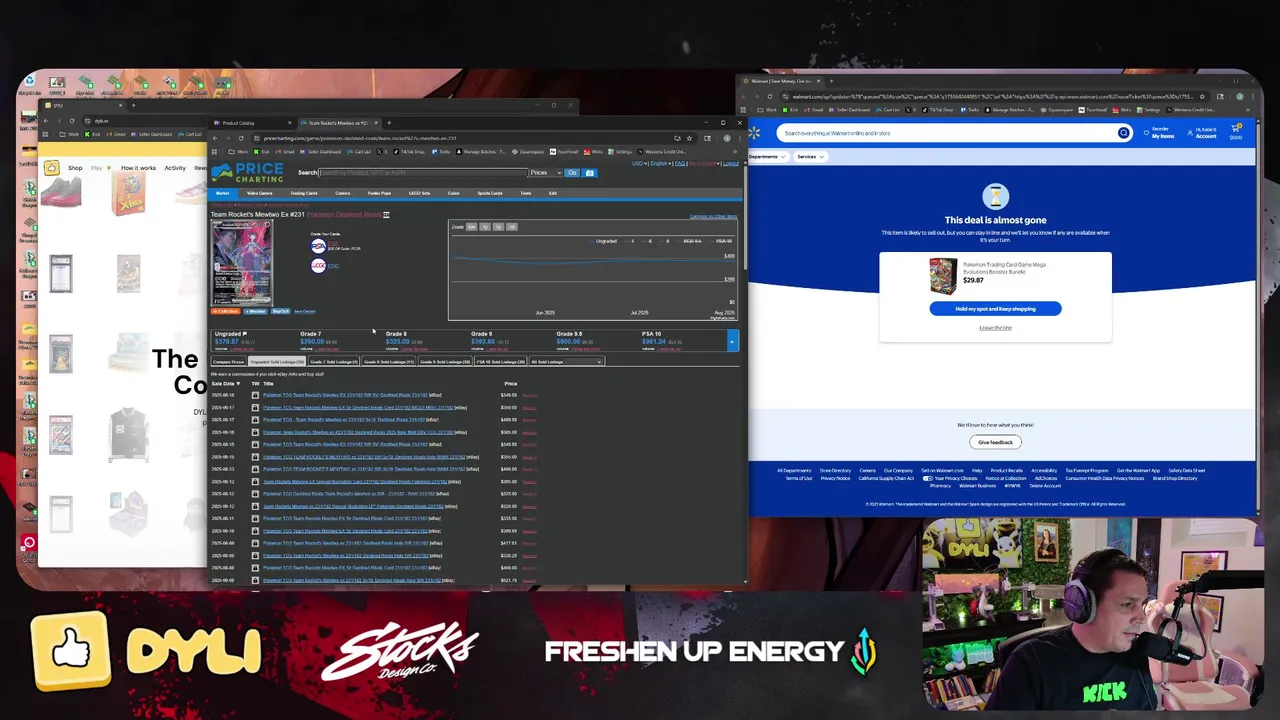Image resolution: width=1280 pixels, height=720 pixels.
Task: Bookmark the PriceCharting page with star icon
Action: 689,138
